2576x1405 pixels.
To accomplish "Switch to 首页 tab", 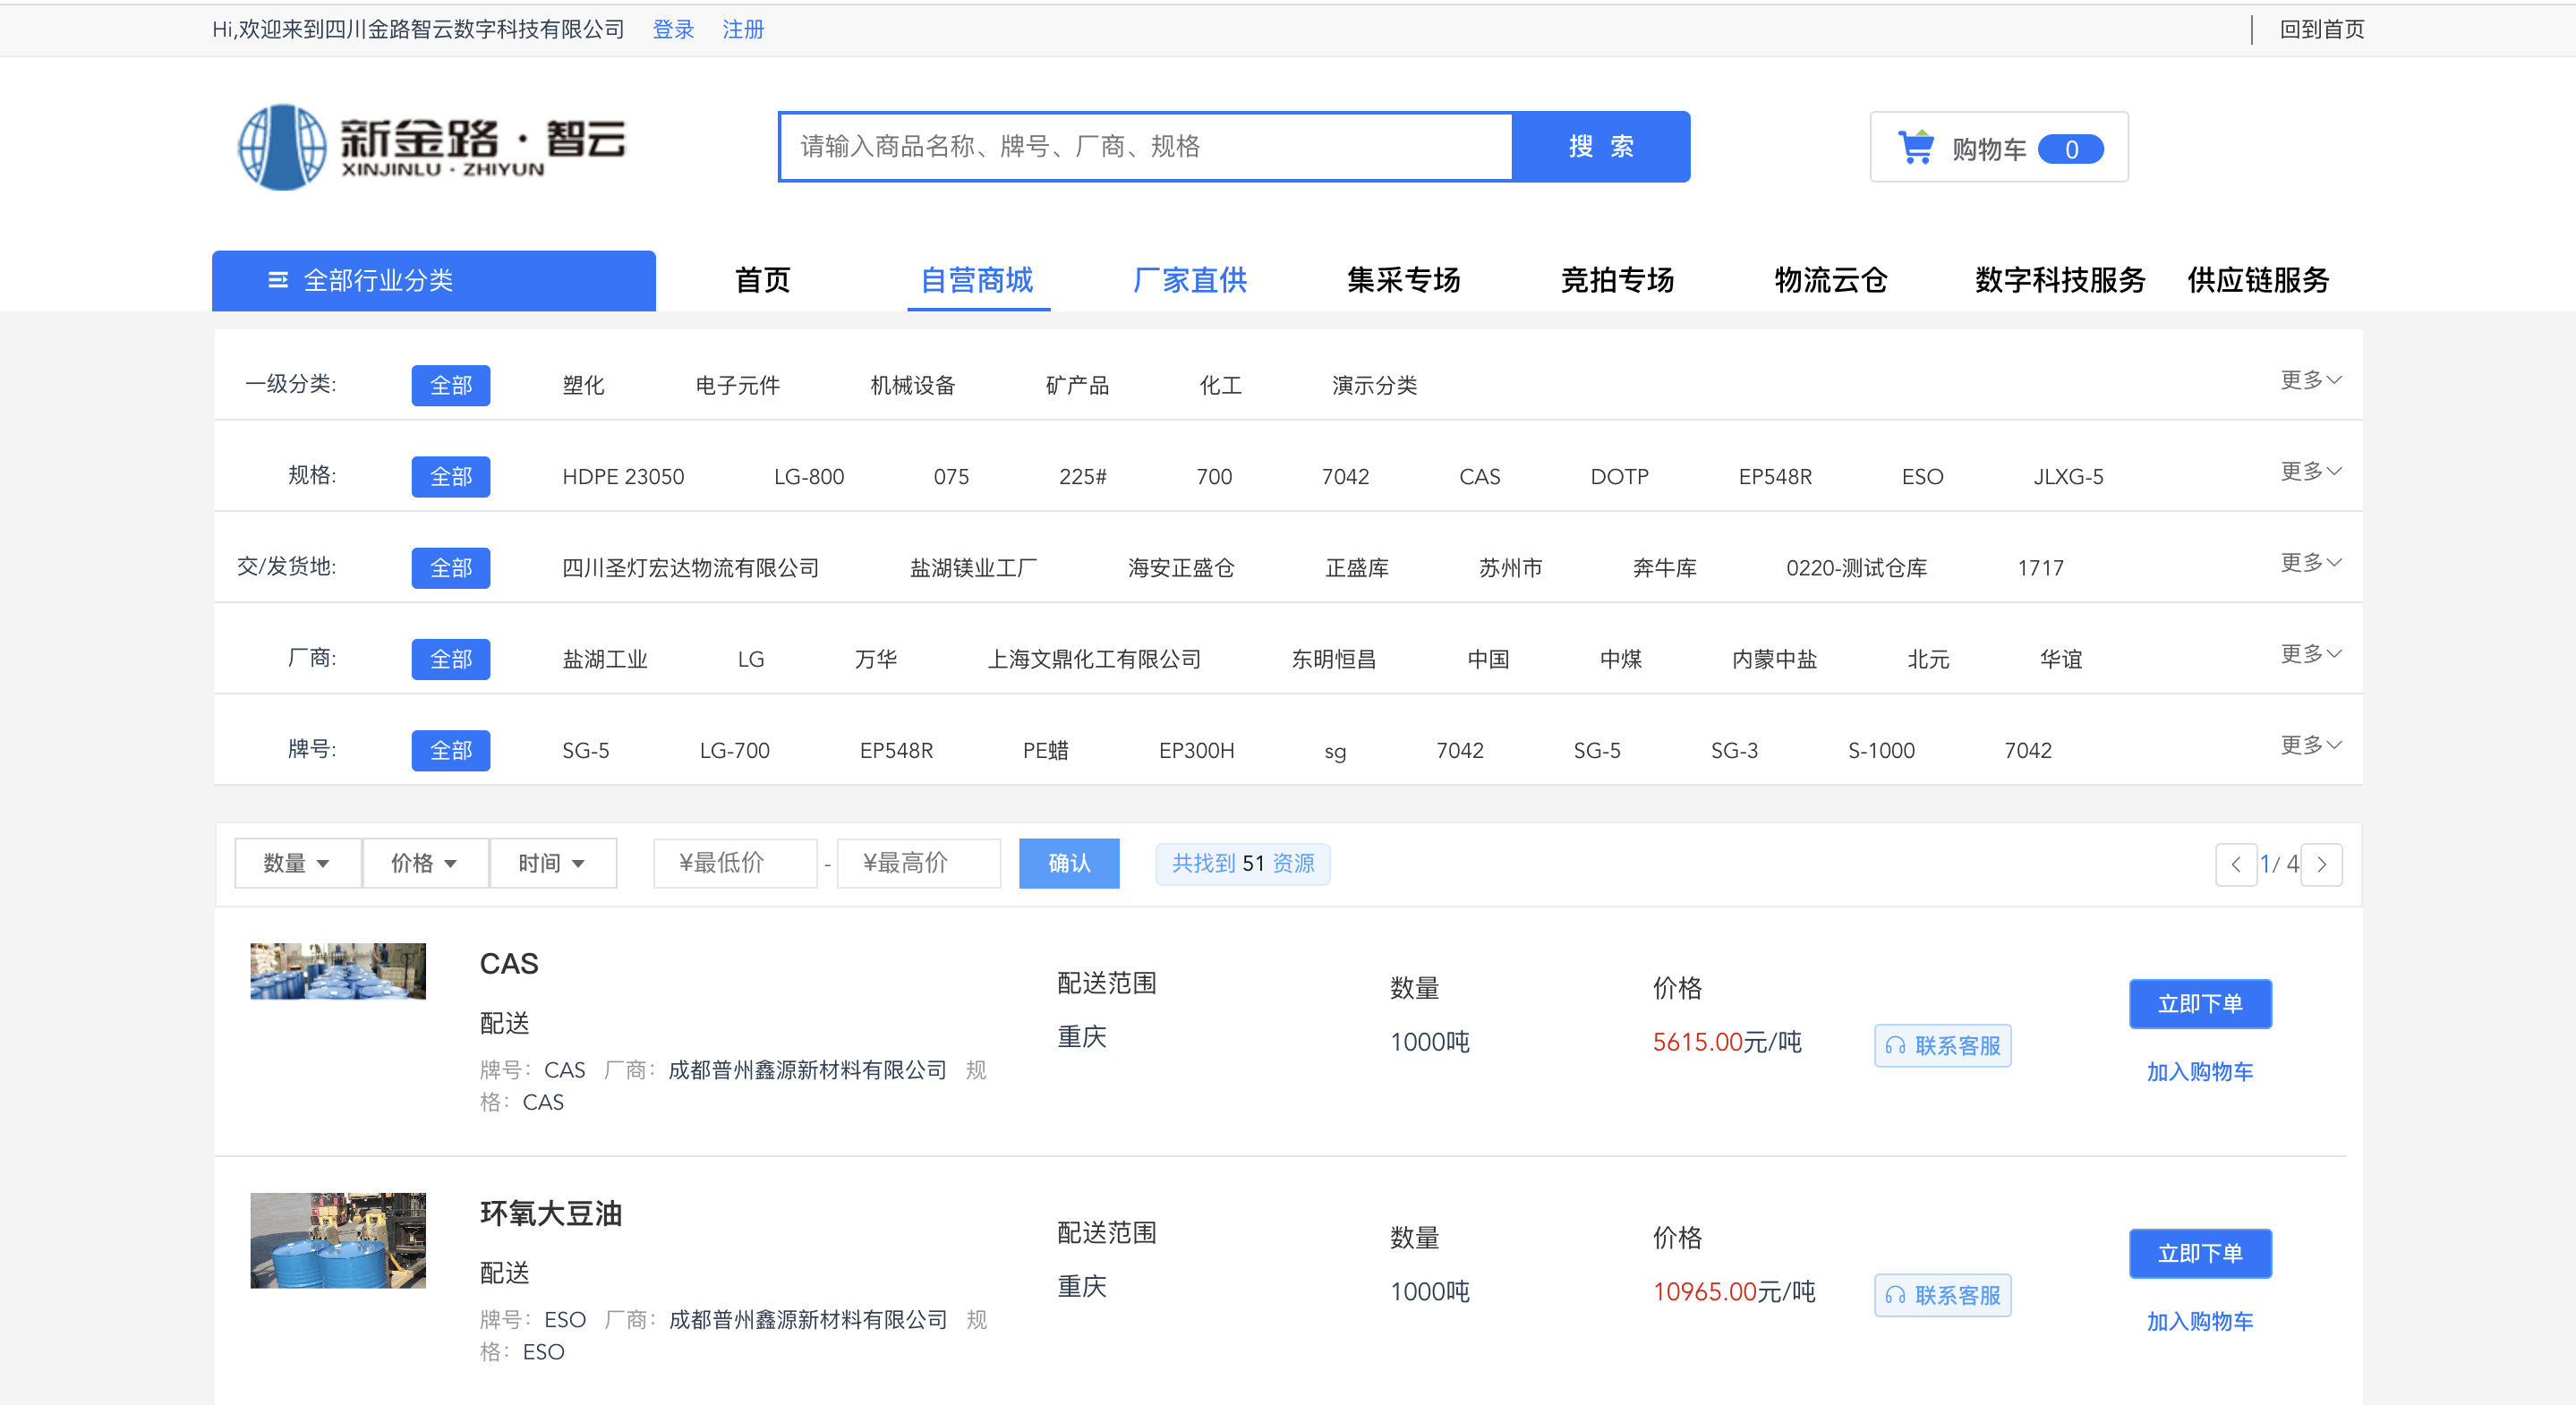I will click(x=763, y=280).
